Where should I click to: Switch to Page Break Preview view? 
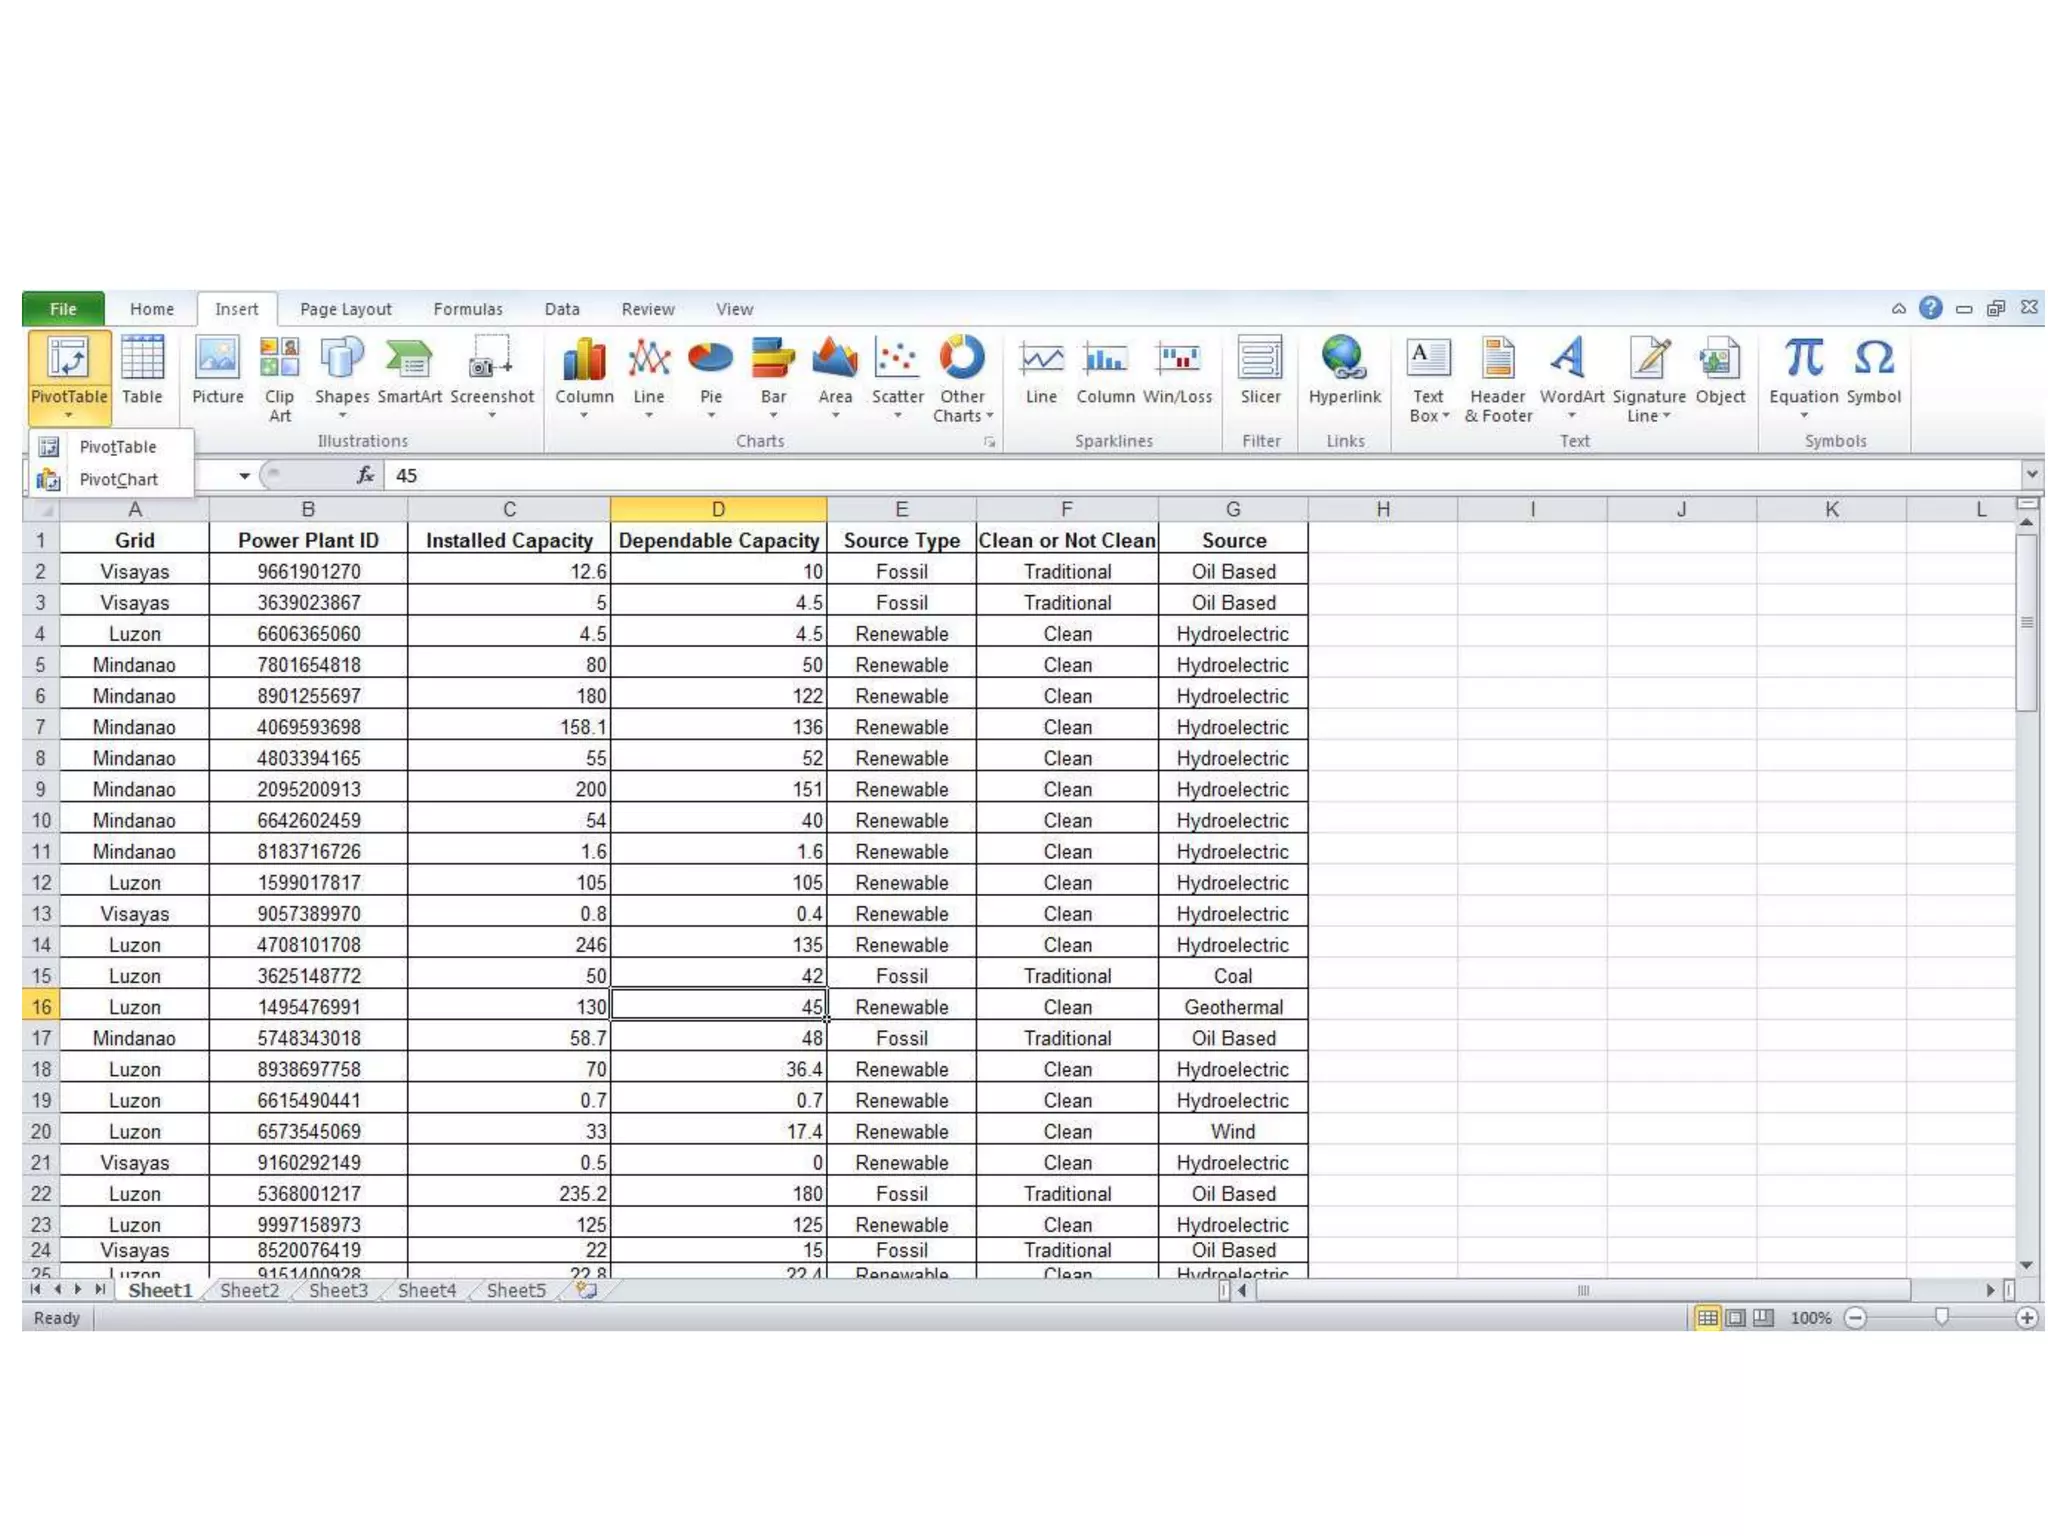(x=1763, y=1318)
